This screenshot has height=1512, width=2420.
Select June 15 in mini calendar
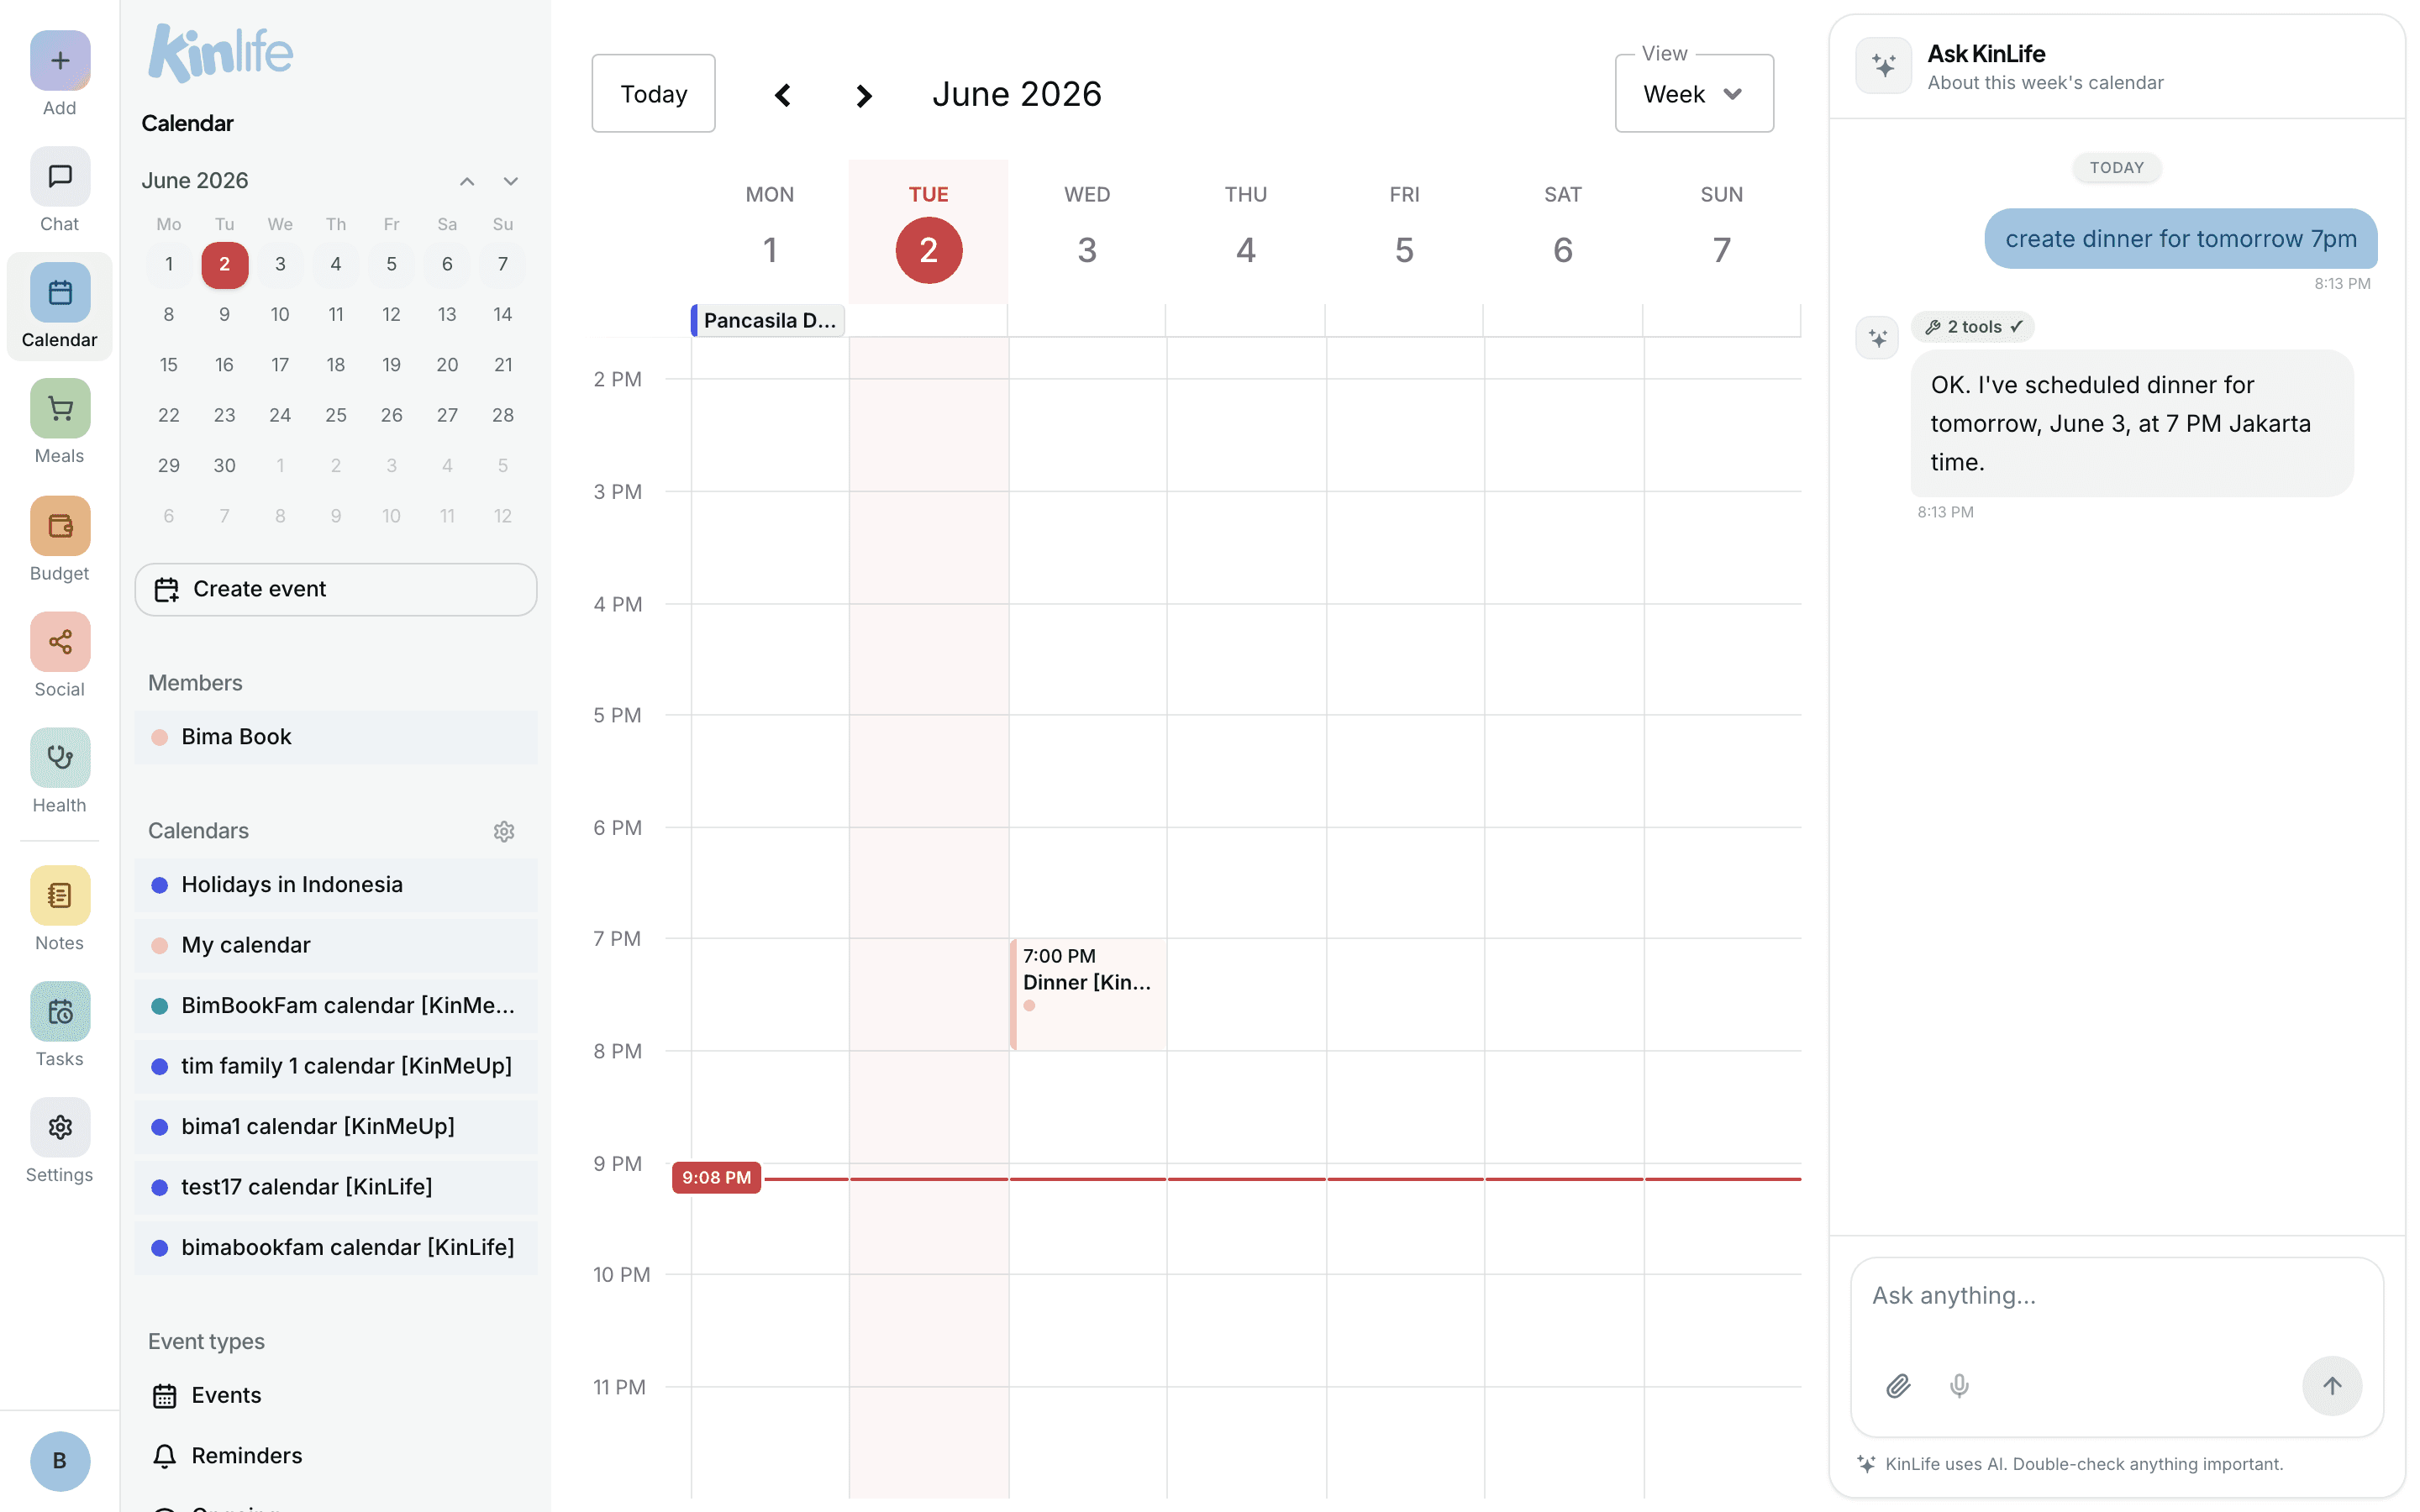[169, 365]
